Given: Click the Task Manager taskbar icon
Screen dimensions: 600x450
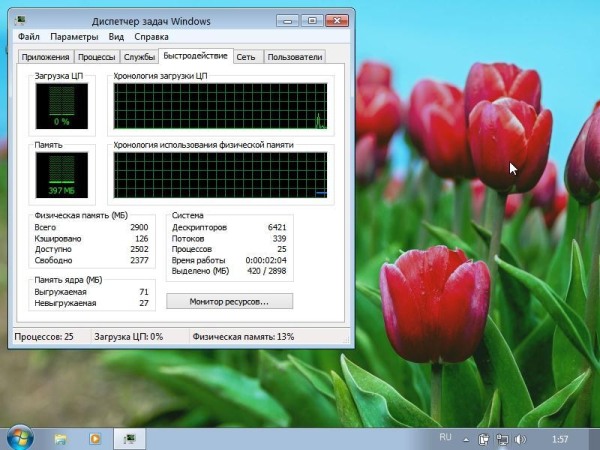Looking at the screenshot, I should (129, 438).
